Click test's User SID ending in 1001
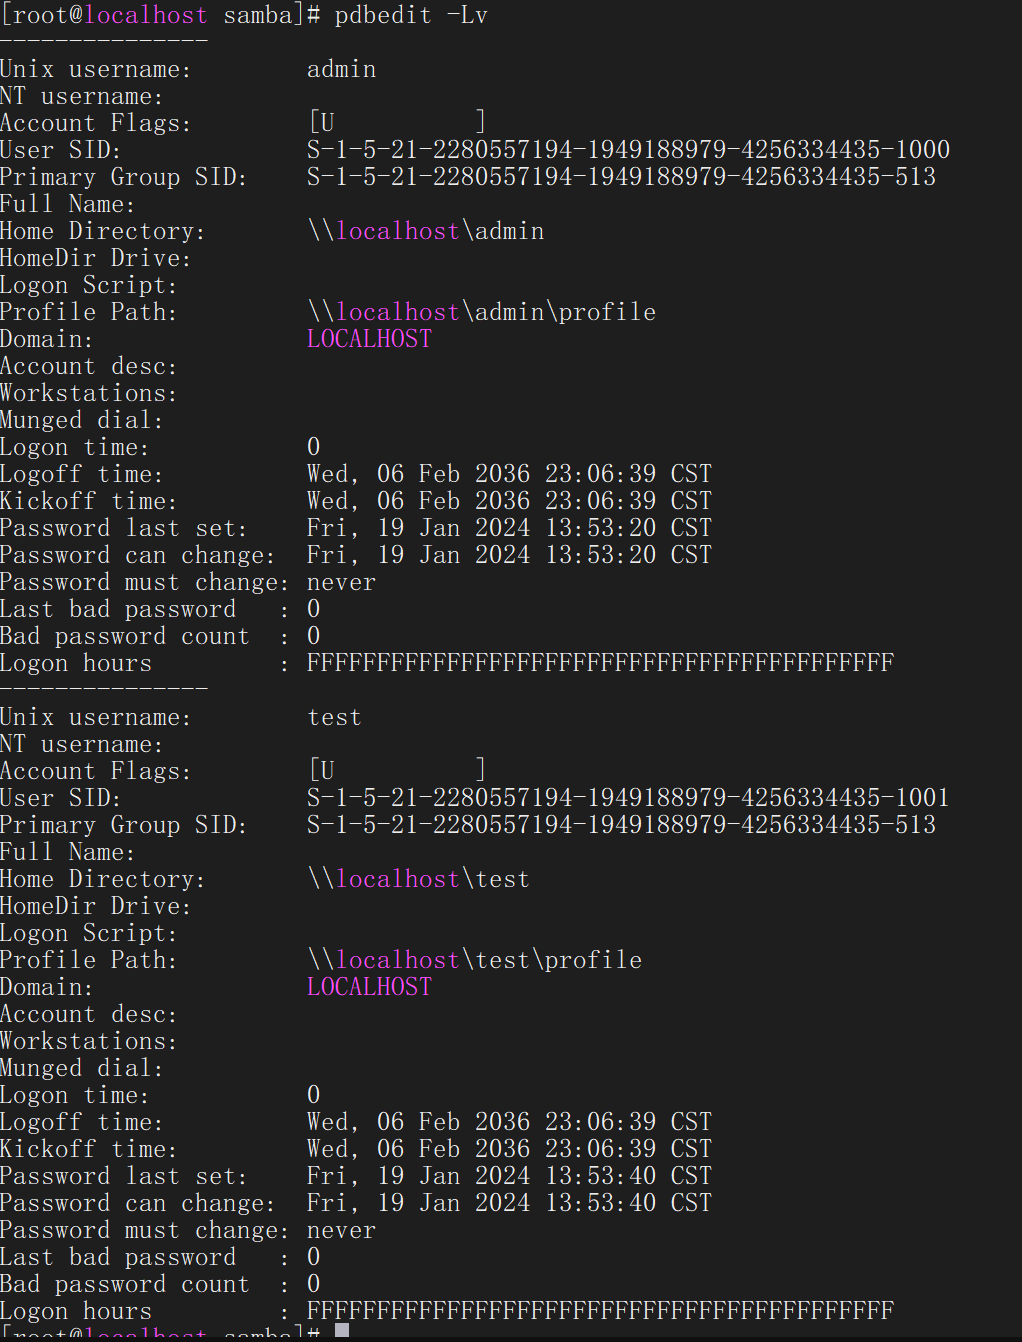The height and width of the screenshot is (1342, 1022). click(628, 798)
